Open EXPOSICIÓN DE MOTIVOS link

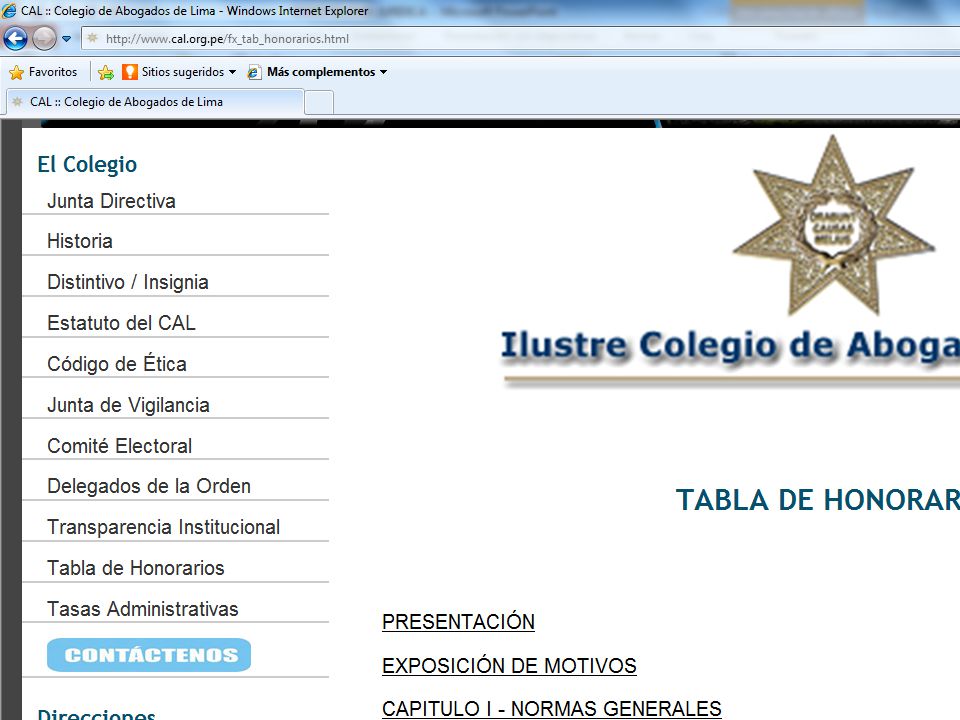tap(509, 666)
